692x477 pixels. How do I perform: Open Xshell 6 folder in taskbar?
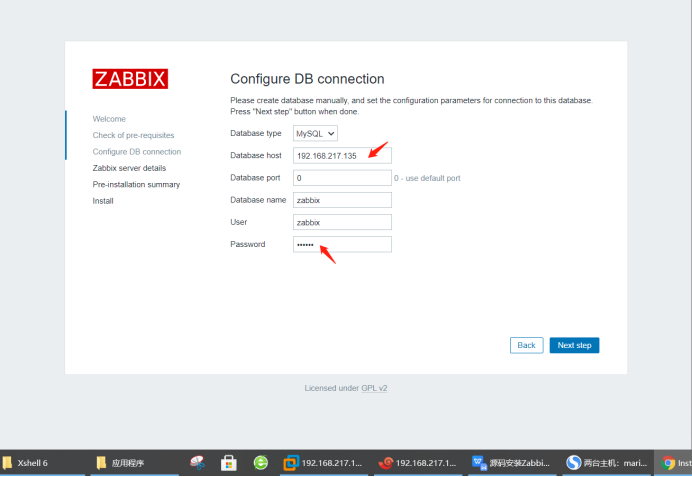click(26, 463)
